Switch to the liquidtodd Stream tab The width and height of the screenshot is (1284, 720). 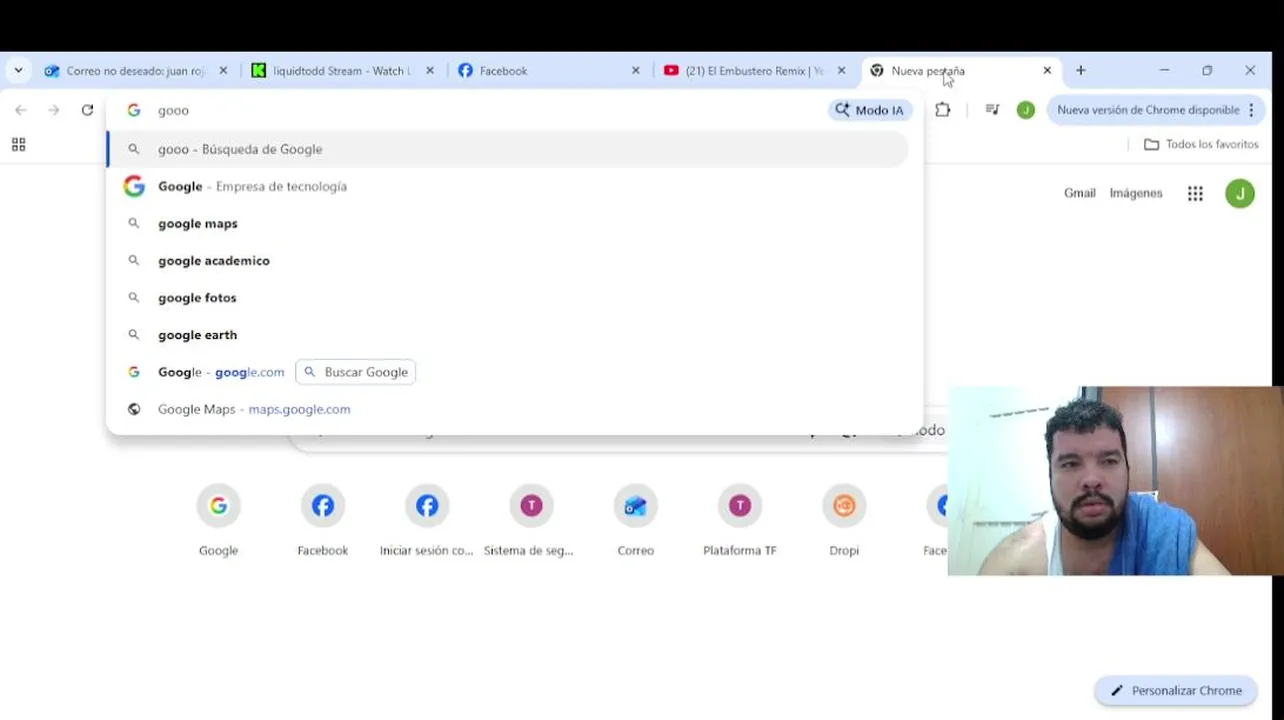pos(343,71)
